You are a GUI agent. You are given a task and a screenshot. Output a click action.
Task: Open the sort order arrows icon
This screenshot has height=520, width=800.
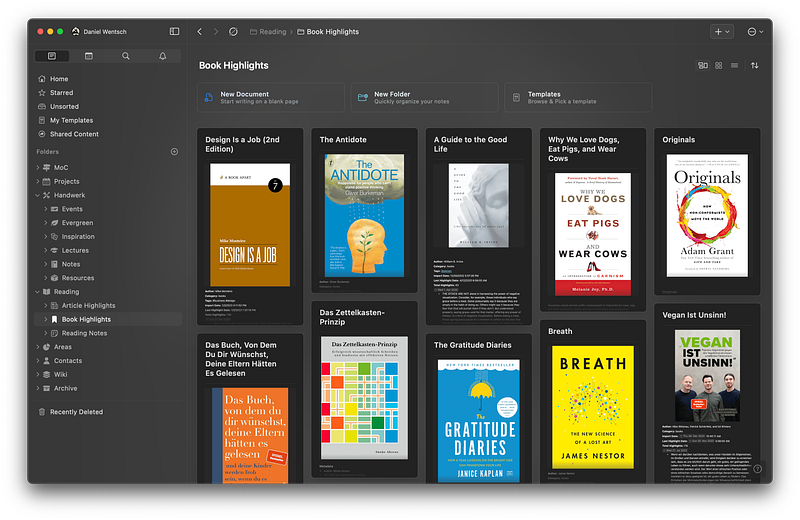[x=754, y=66]
